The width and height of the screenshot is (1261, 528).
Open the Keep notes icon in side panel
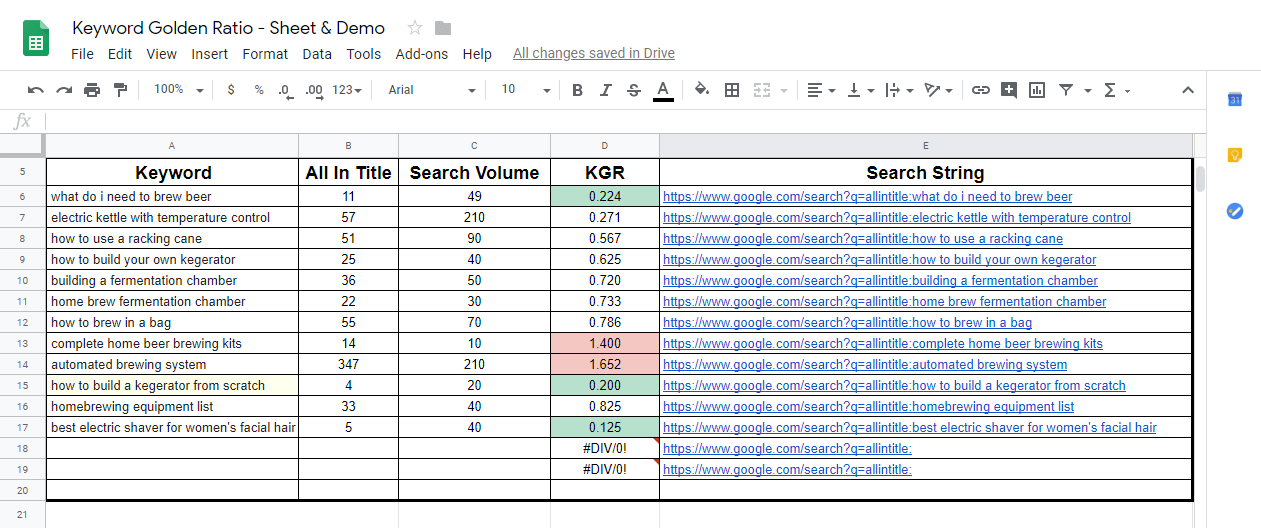coord(1235,155)
